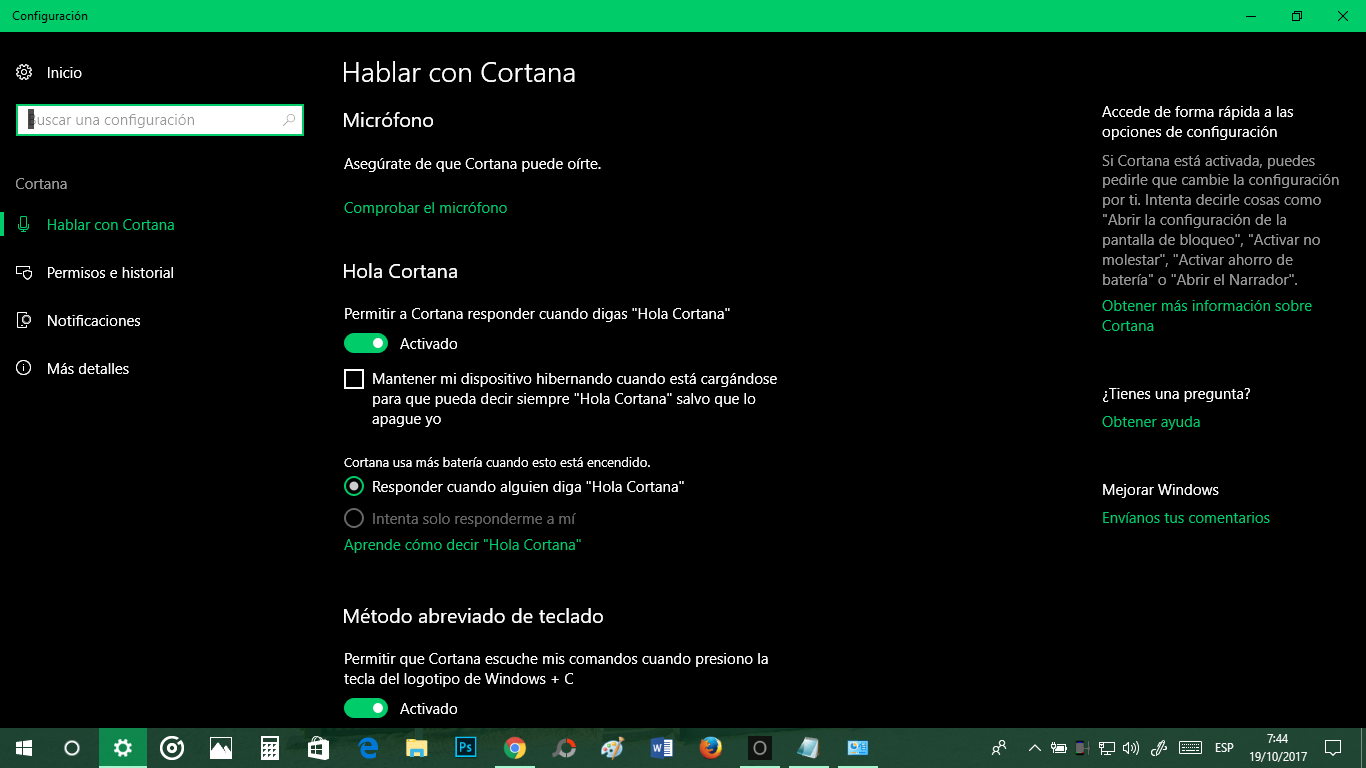Open File Explorer on the taskbar

click(x=417, y=748)
